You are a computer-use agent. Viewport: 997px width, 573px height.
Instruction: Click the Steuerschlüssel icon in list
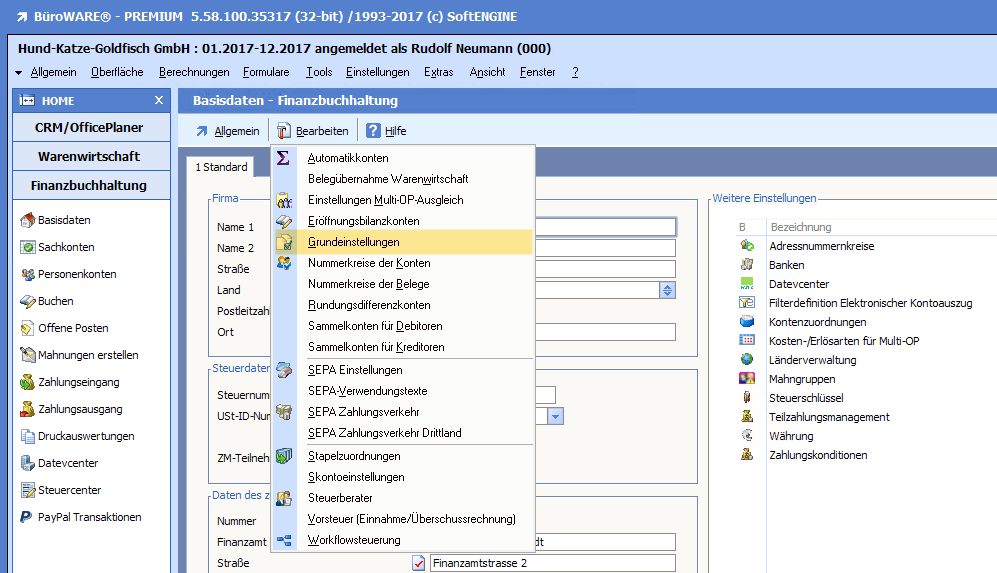[746, 398]
